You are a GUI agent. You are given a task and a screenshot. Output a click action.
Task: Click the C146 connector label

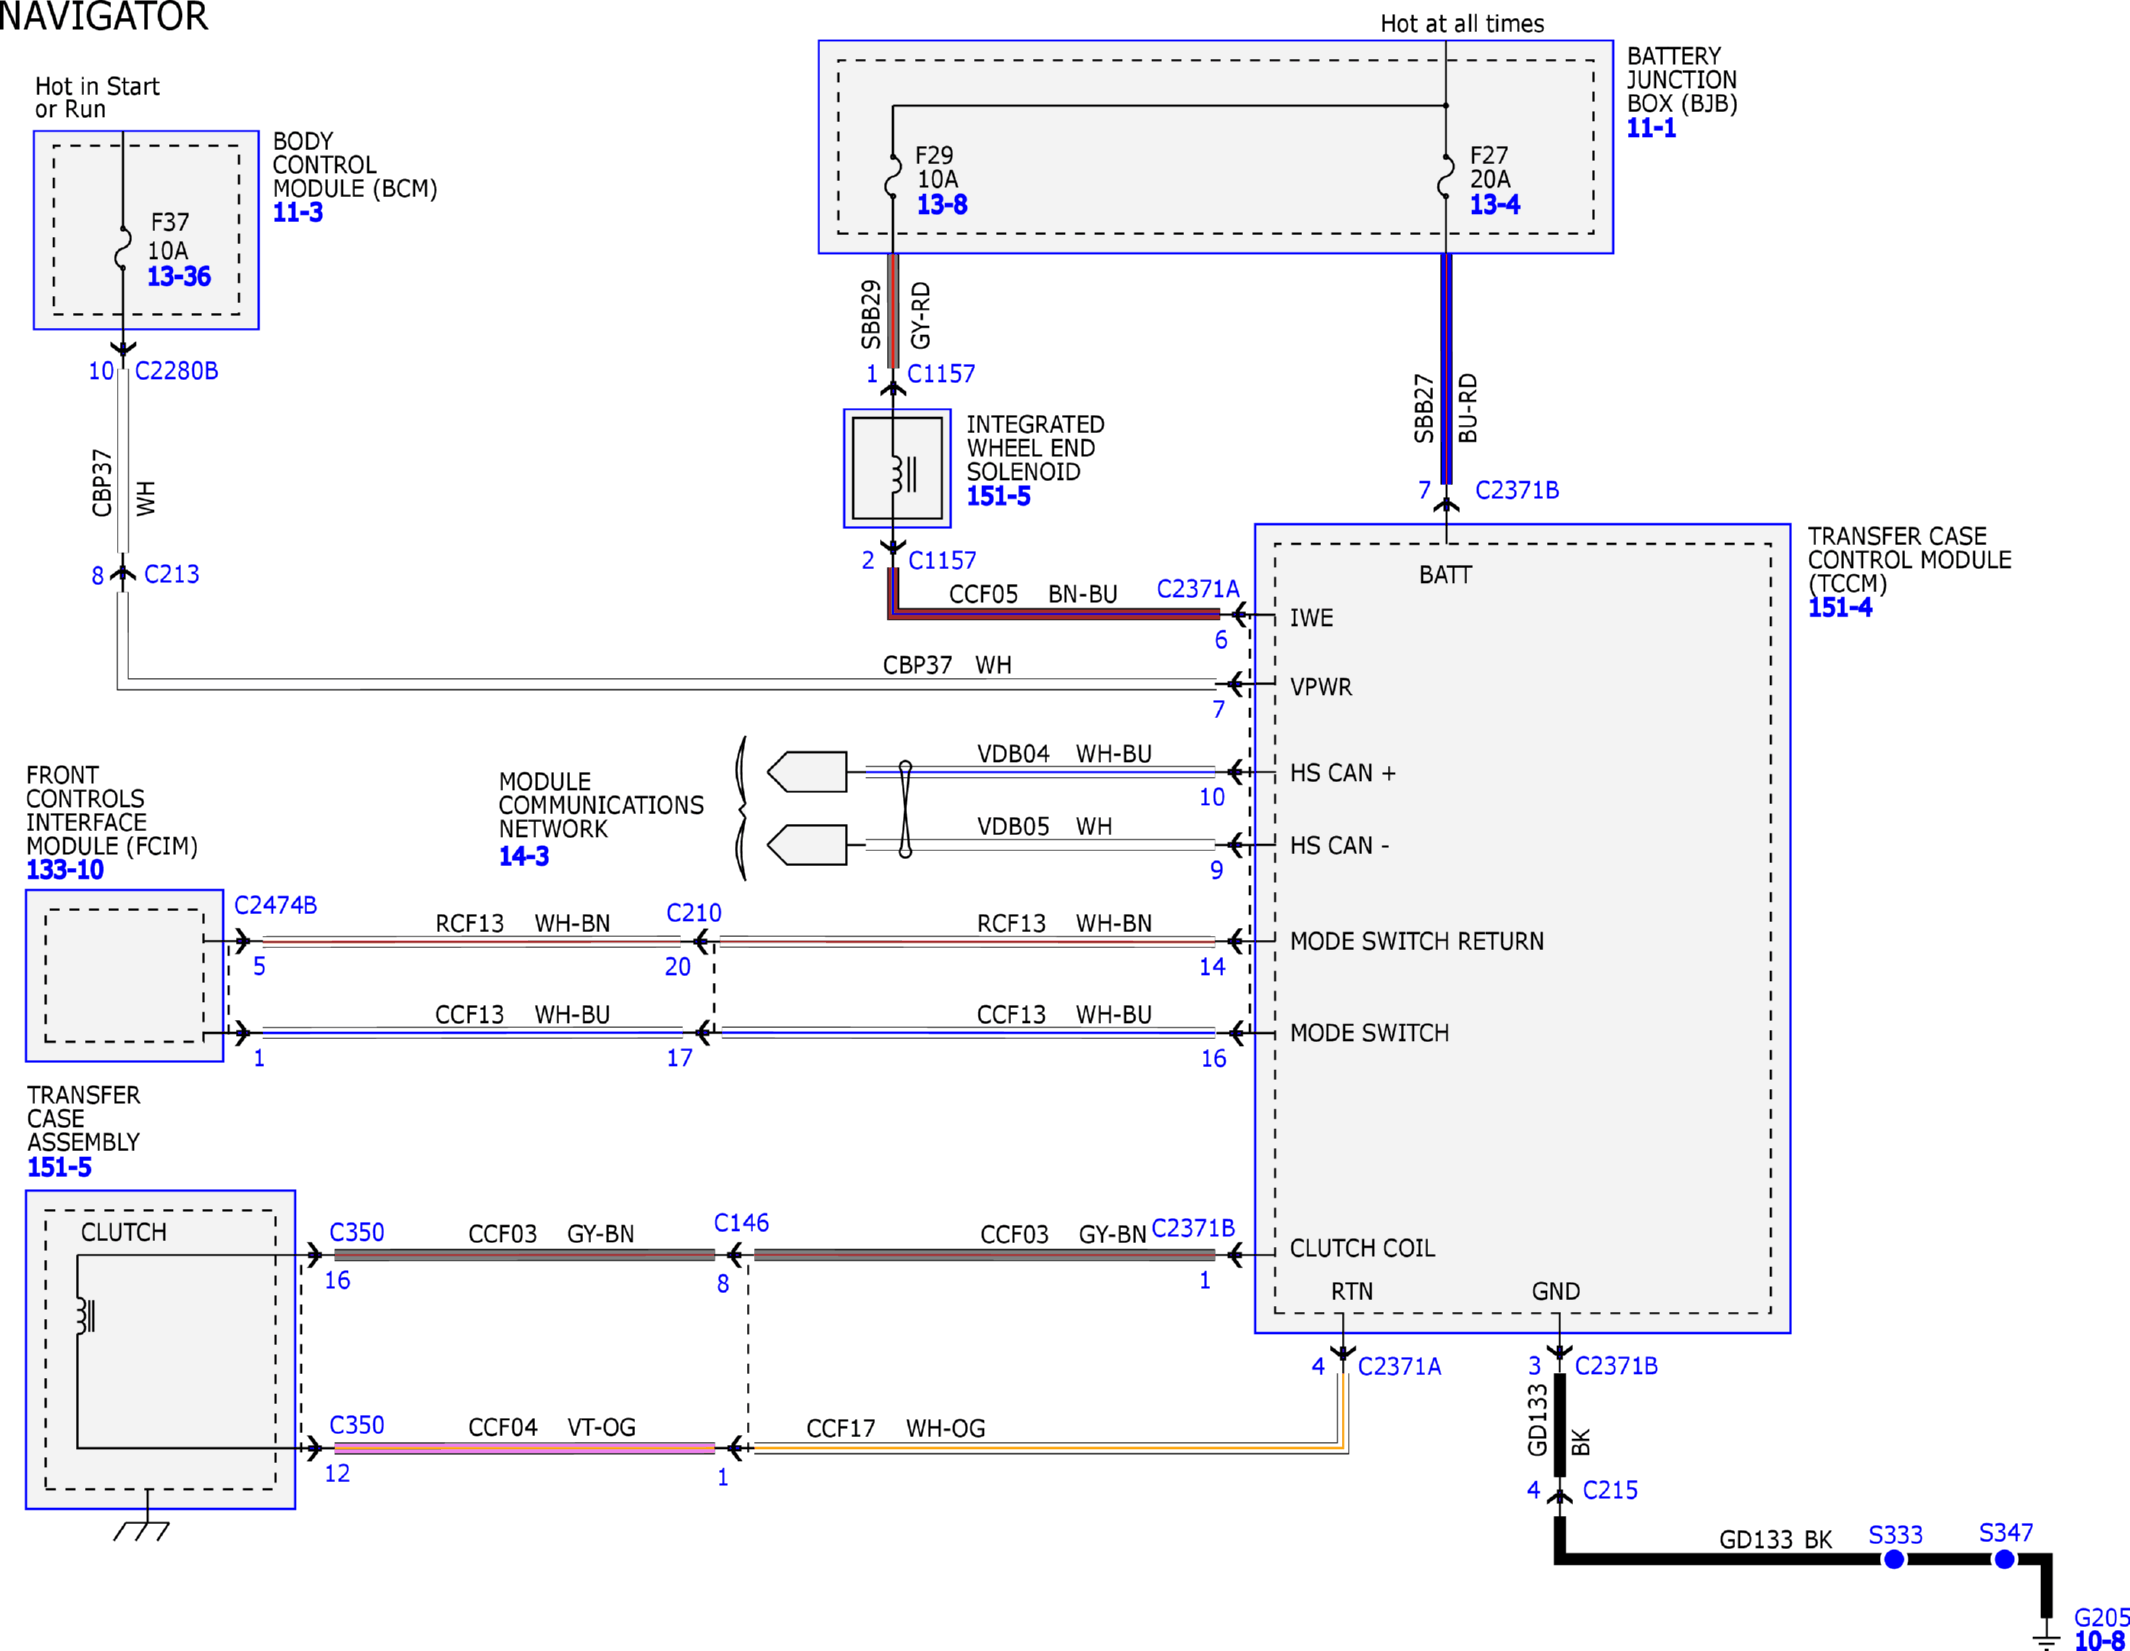point(741,1223)
